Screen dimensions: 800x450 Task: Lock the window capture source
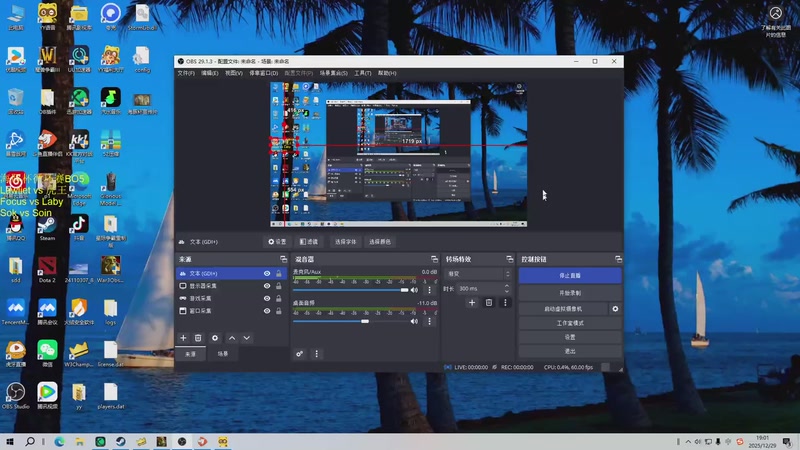pyautogui.click(x=279, y=311)
